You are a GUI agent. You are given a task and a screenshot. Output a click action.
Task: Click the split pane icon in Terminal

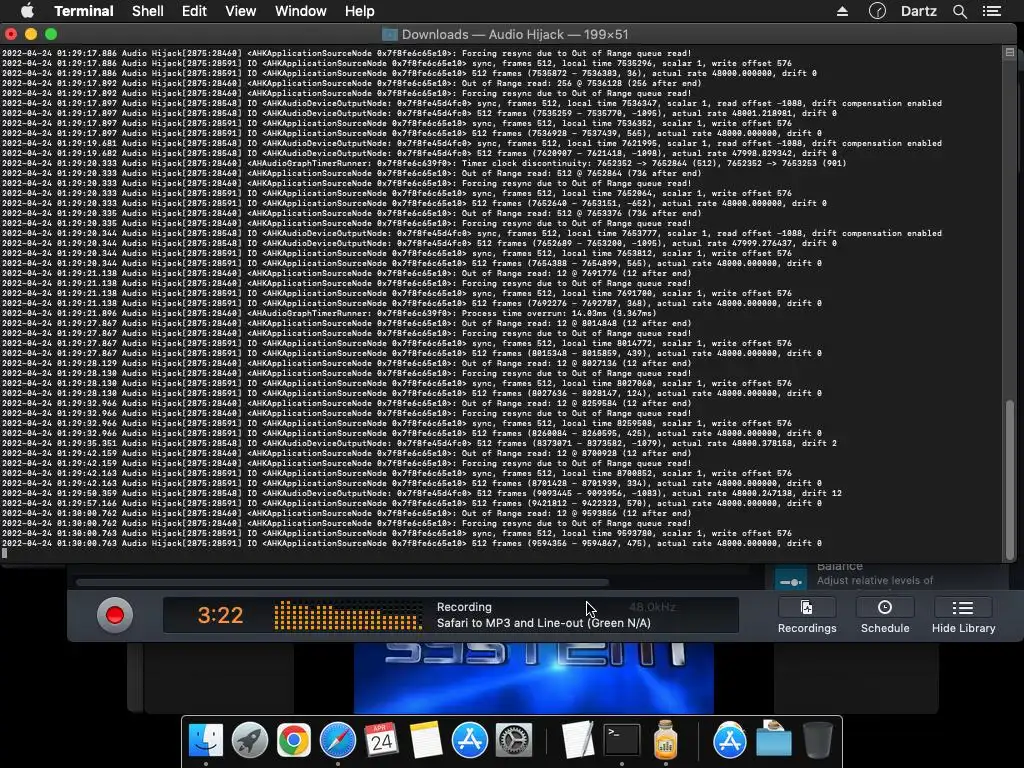pyautogui.click(x=1010, y=52)
